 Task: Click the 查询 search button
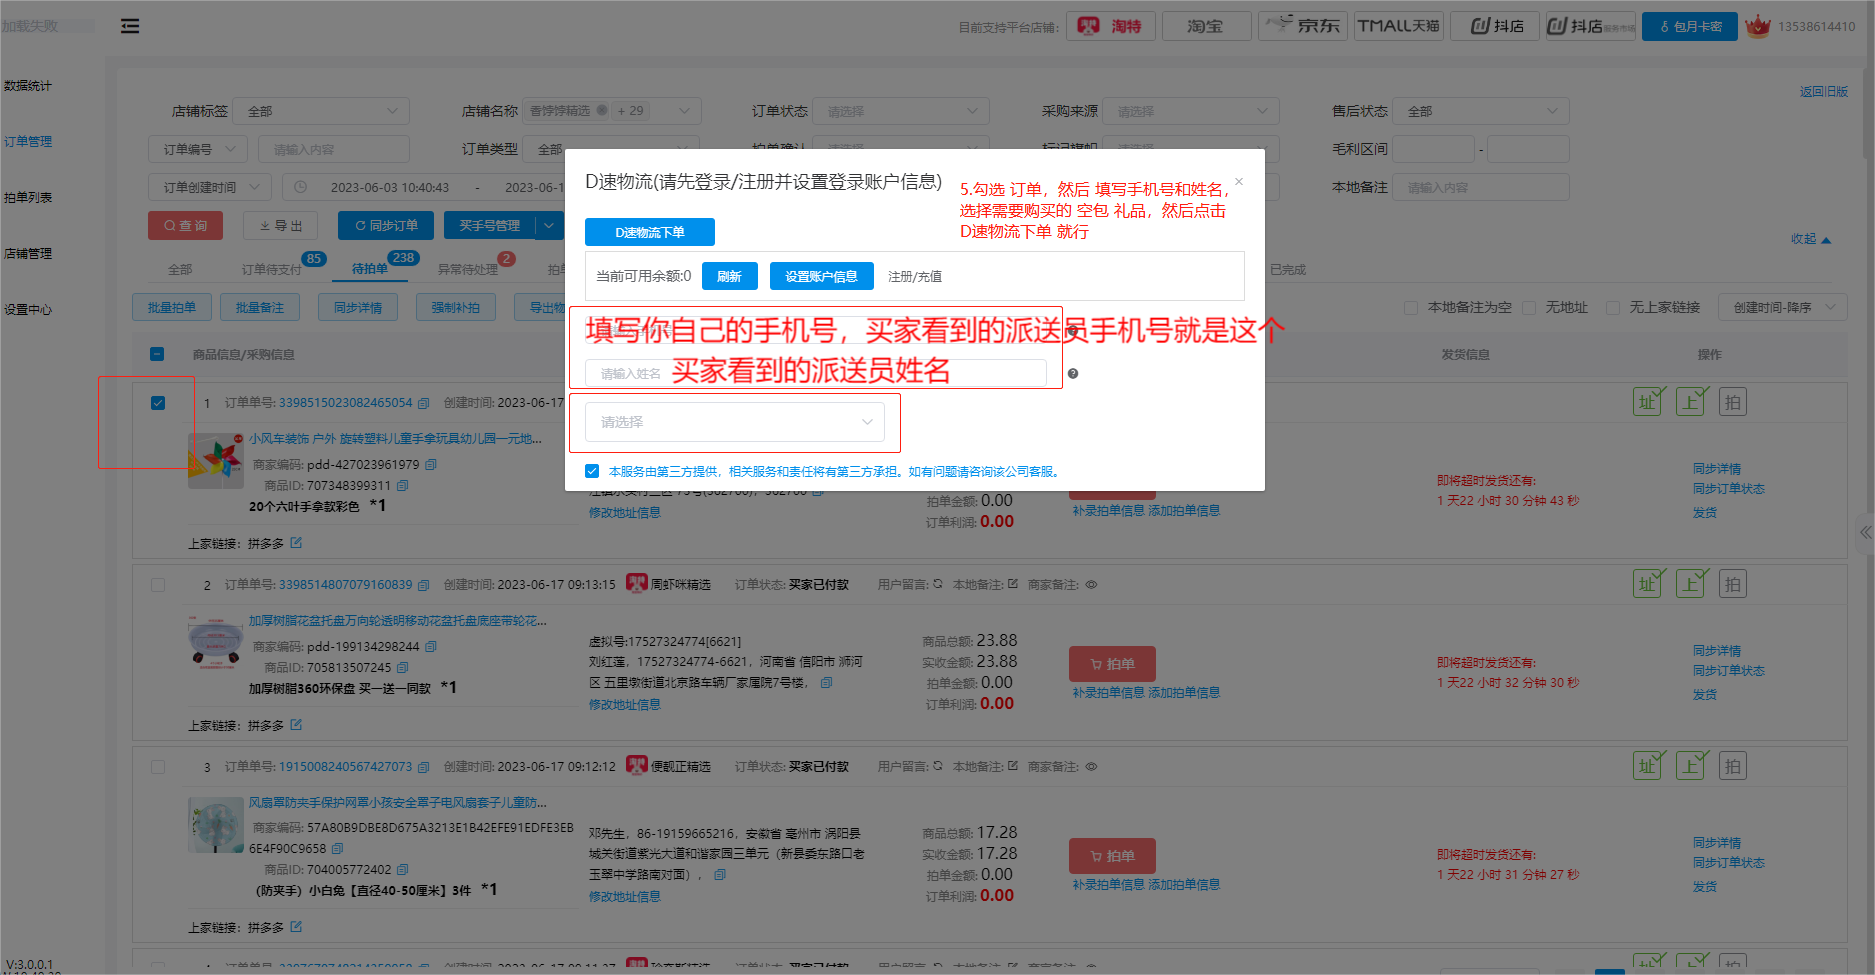186,226
